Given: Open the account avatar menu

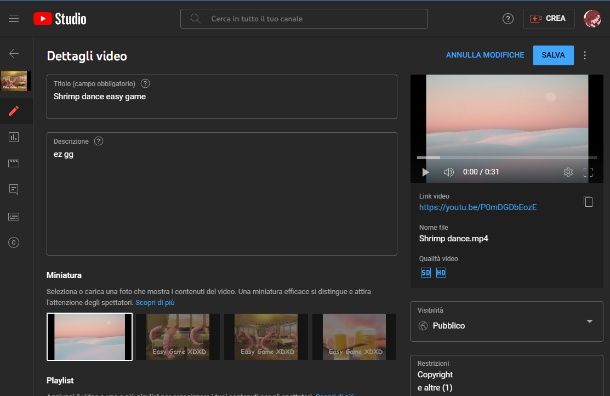Looking at the screenshot, I should [x=592, y=18].
